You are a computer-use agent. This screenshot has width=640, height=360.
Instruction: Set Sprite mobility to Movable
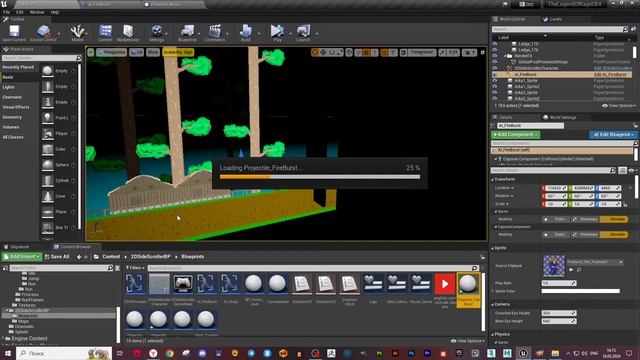[x=614, y=219]
